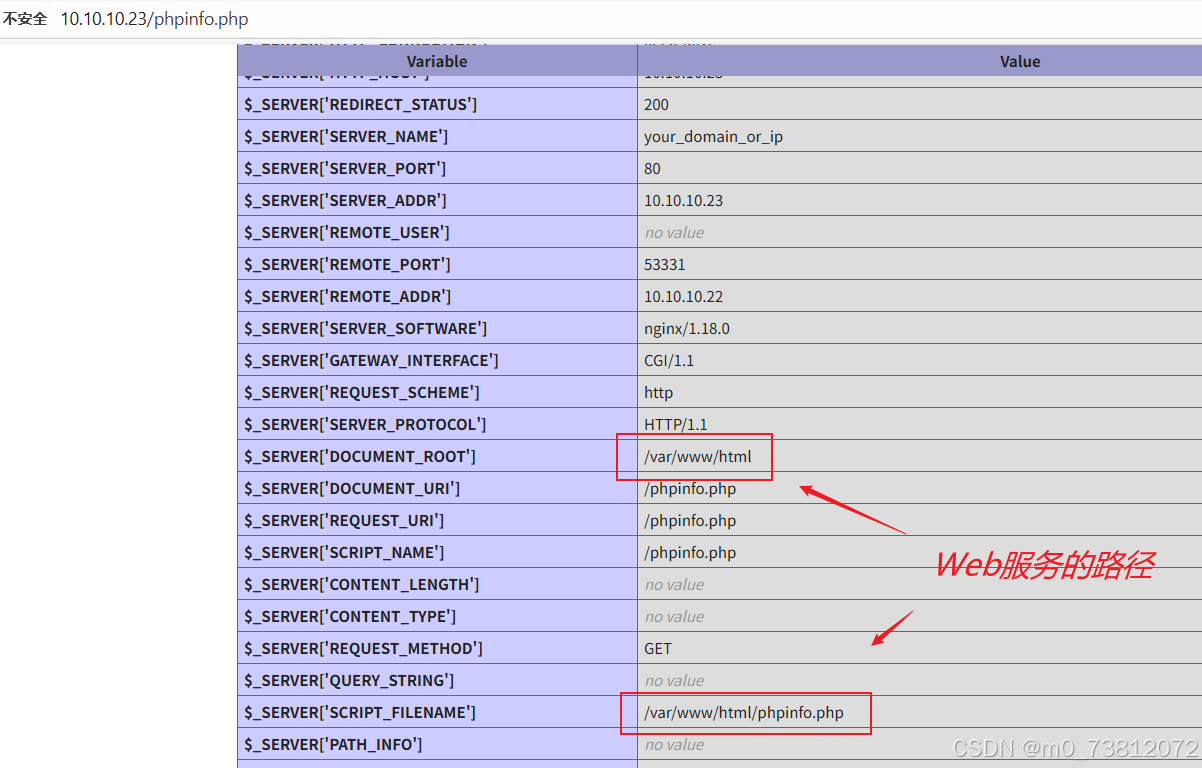
Task: Click the nginx/1.18.0 value
Action: pyautogui.click(x=687, y=328)
